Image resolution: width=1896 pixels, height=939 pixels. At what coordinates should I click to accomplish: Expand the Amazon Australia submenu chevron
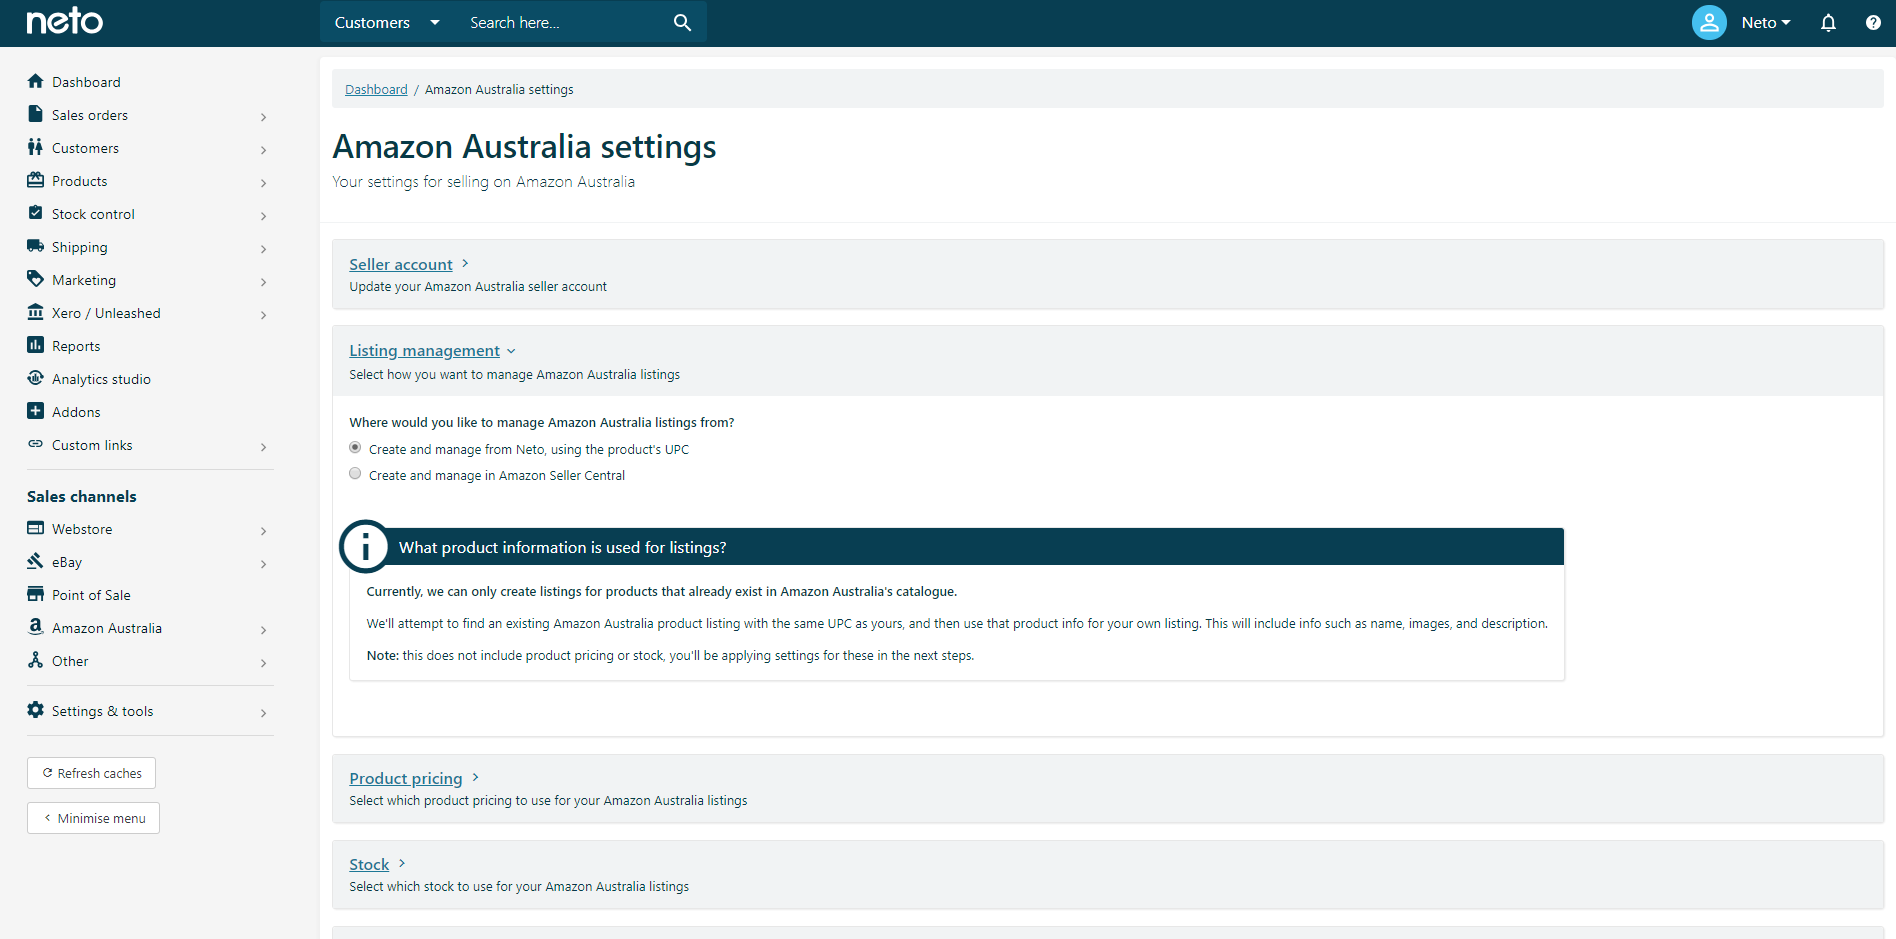[x=264, y=630]
